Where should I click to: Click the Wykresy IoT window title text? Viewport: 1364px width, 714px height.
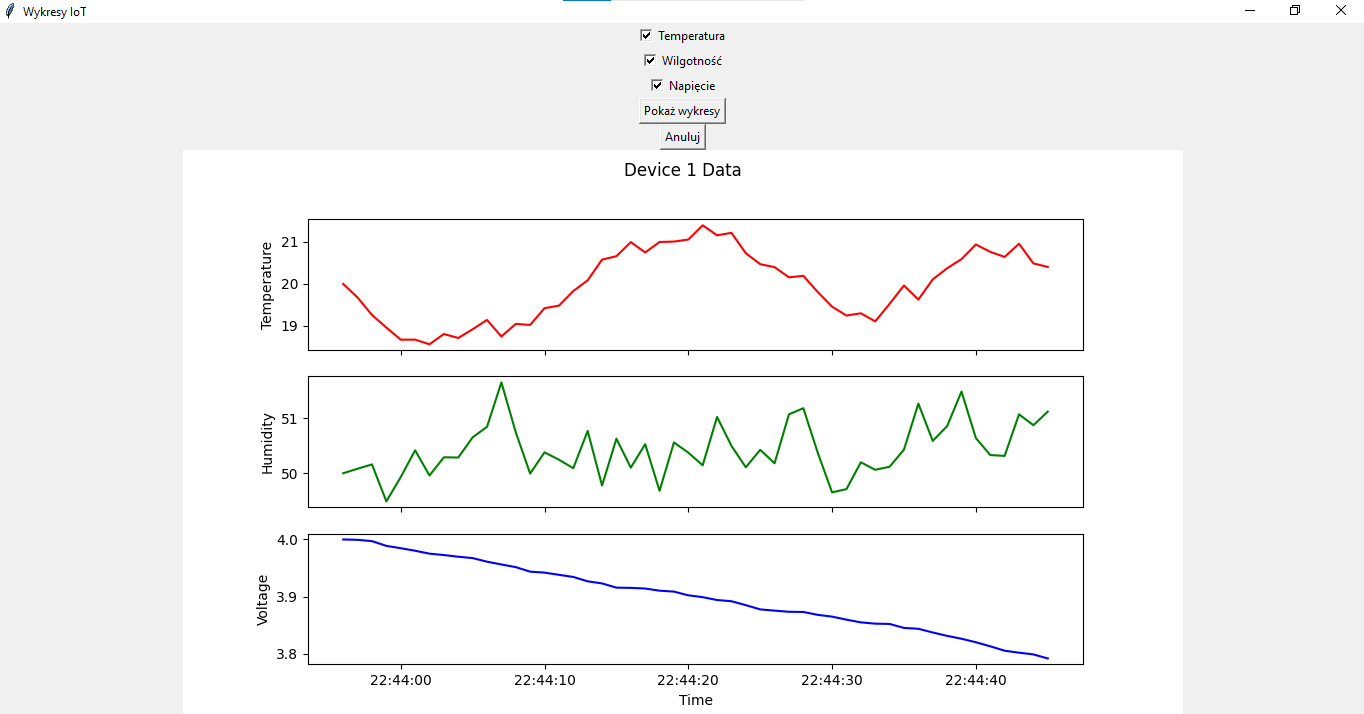[x=54, y=11]
